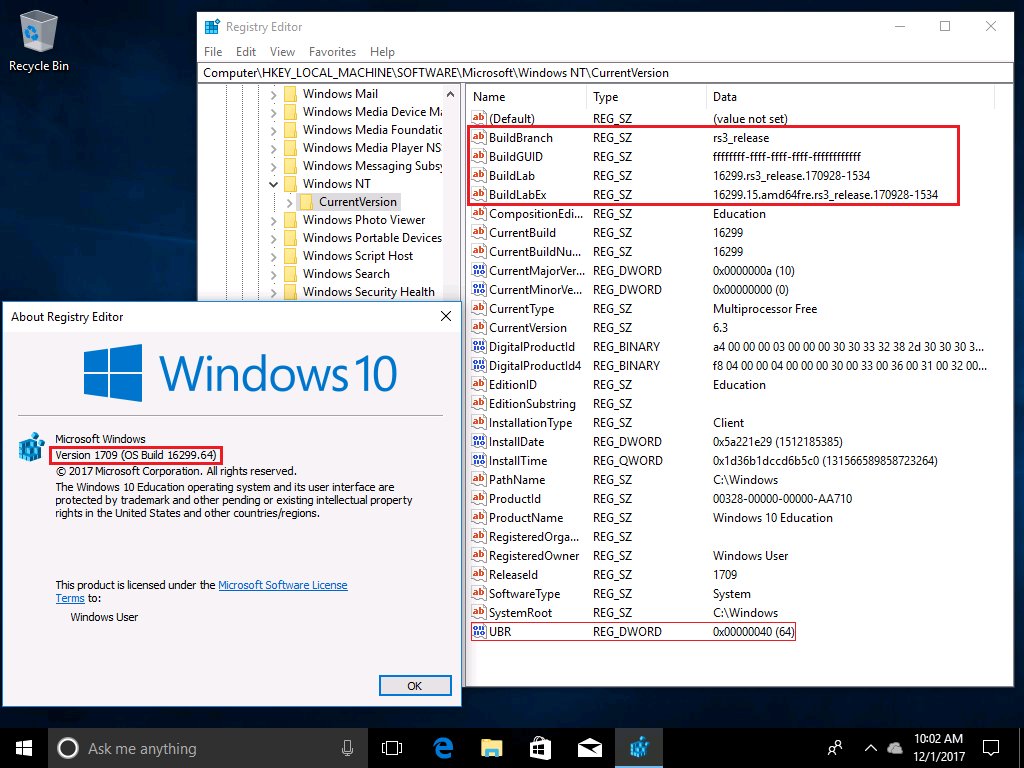This screenshot has height=768, width=1024.
Task: Select the CurrentType value name
Action: [x=521, y=308]
